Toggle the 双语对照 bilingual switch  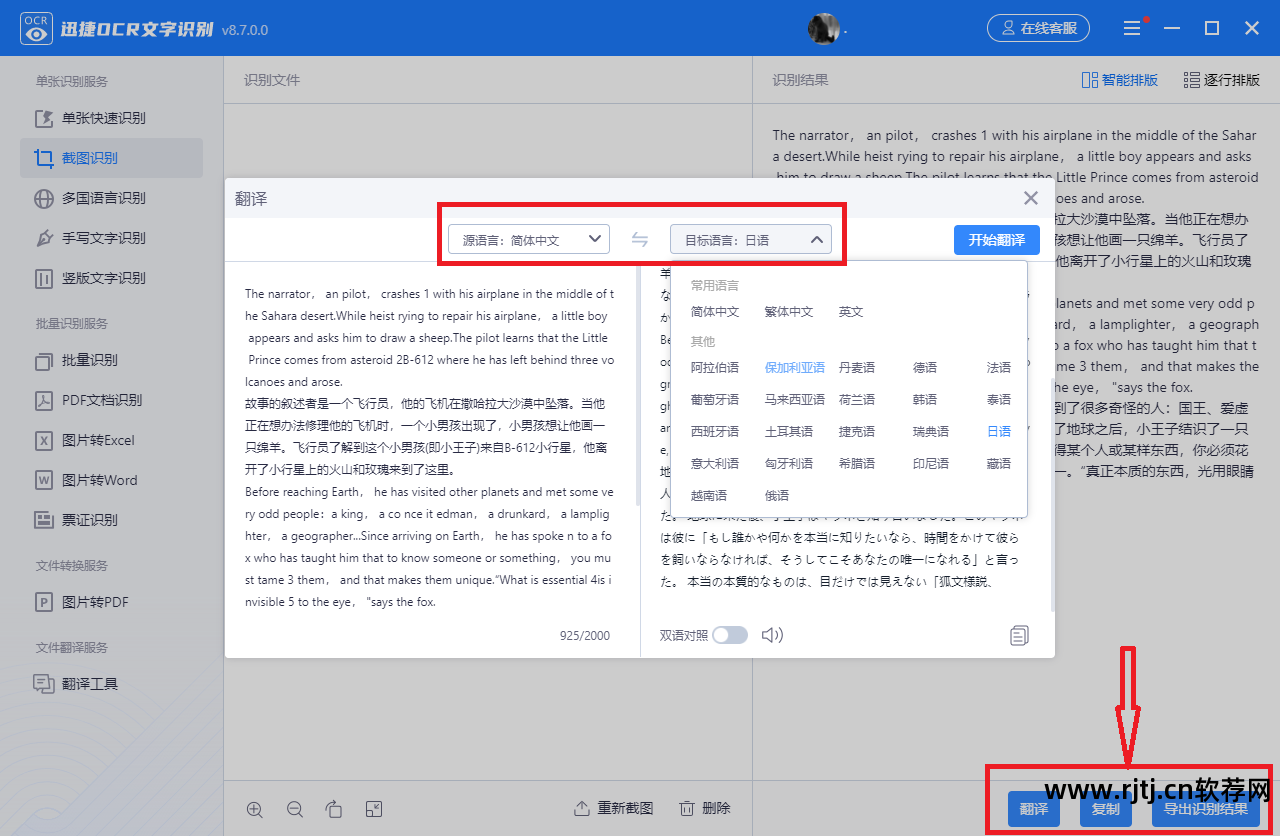730,635
